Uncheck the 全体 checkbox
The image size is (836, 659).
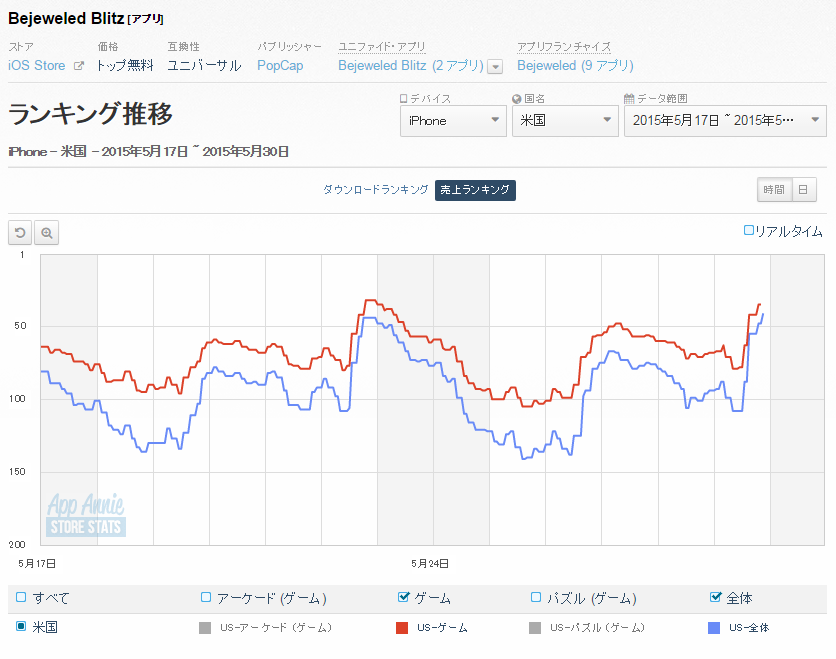click(x=716, y=597)
